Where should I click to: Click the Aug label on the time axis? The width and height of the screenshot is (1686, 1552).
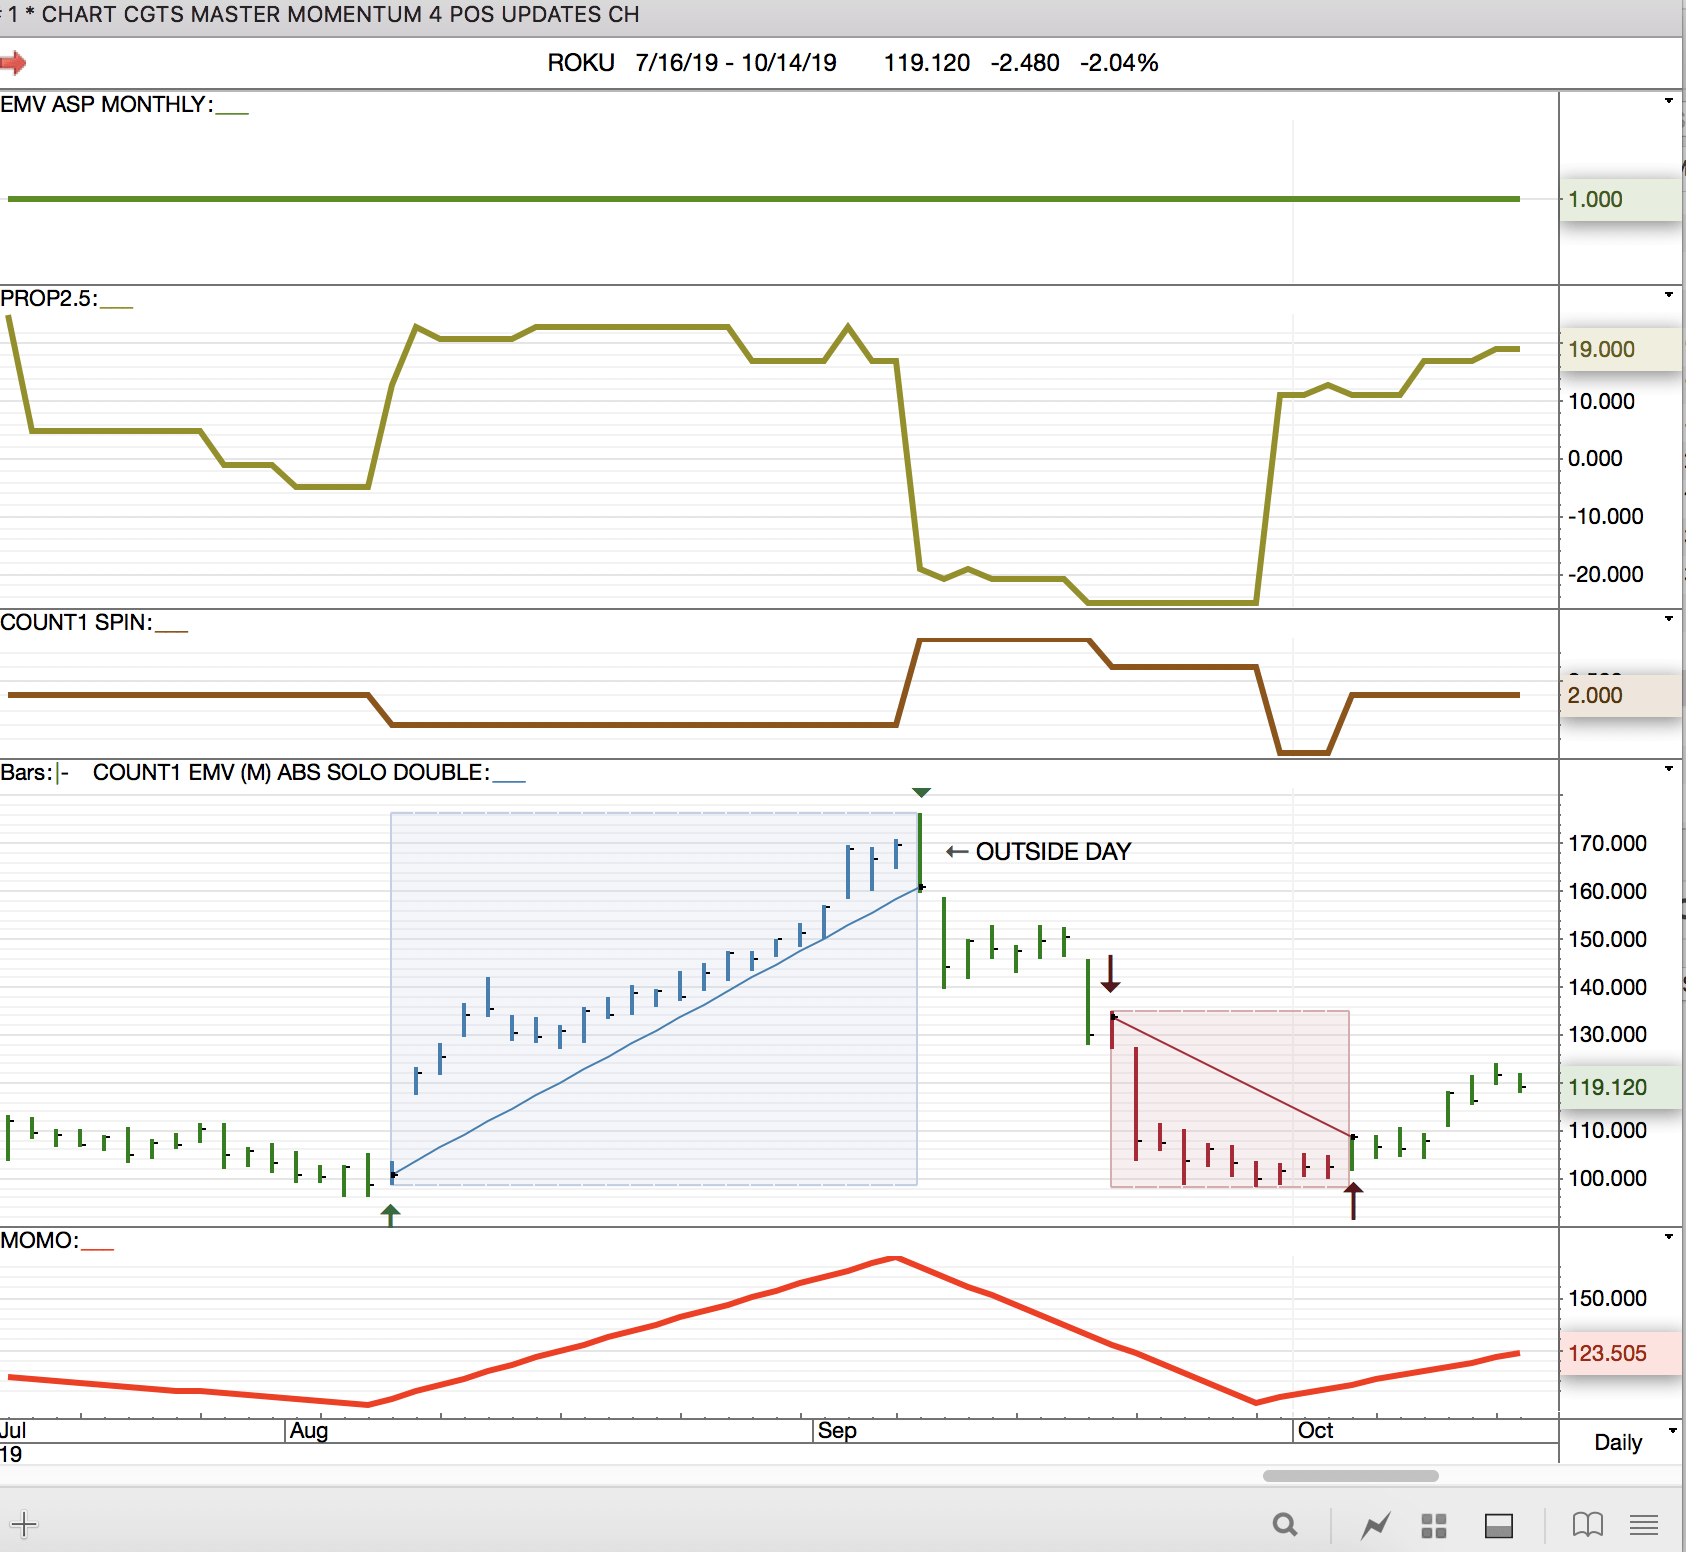pyautogui.click(x=309, y=1430)
